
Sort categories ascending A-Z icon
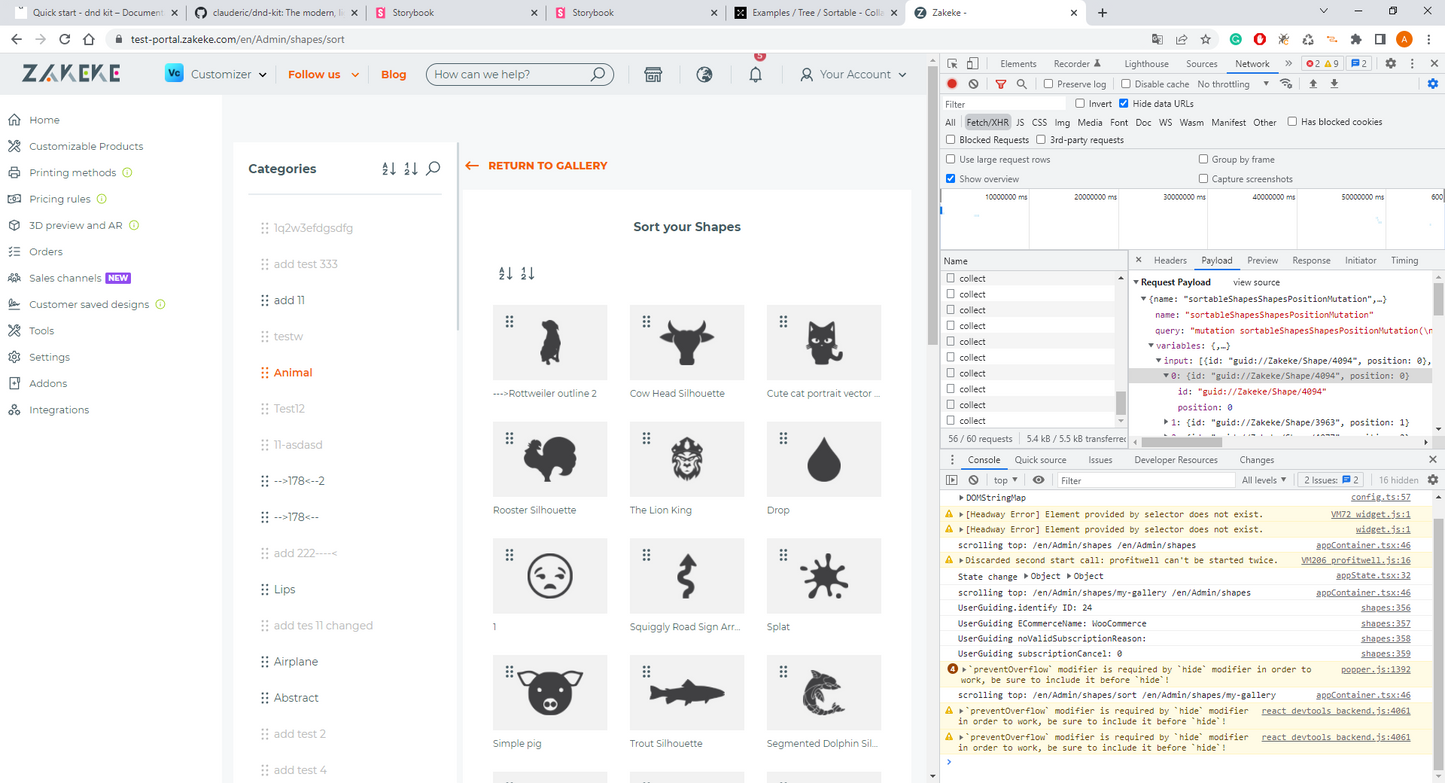389,169
